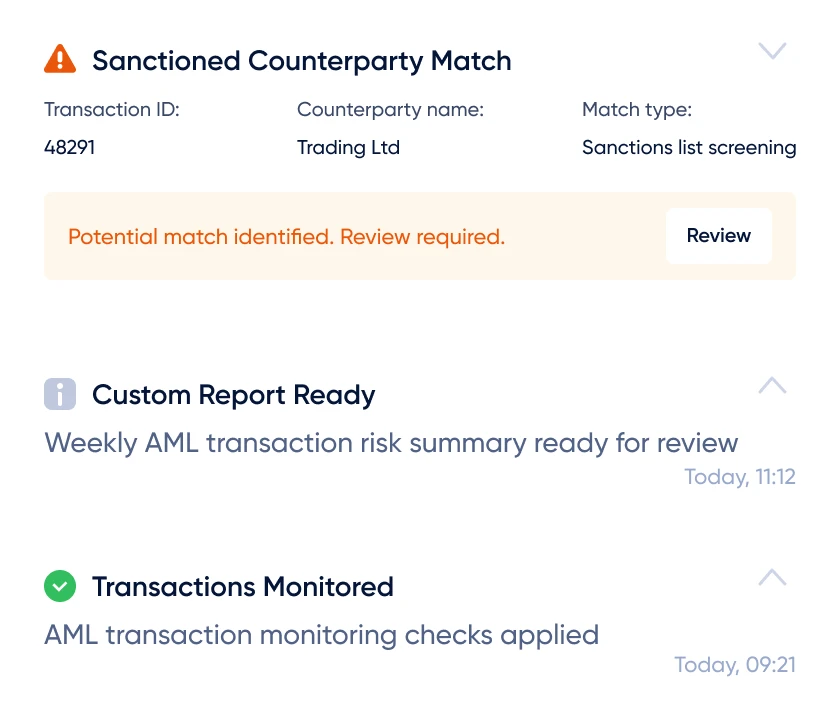The width and height of the screenshot is (840, 708).
Task: Click the Today, 09:21 timestamp
Action: (735, 664)
